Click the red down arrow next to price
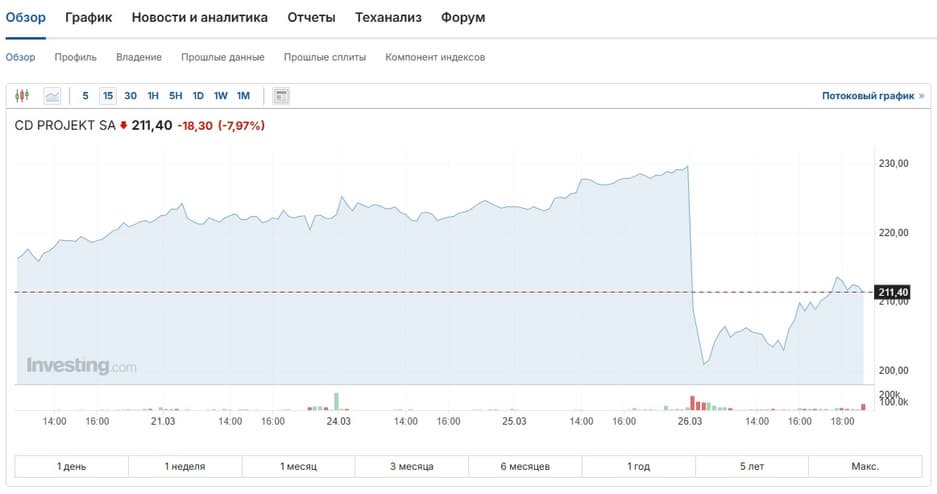 124,126
